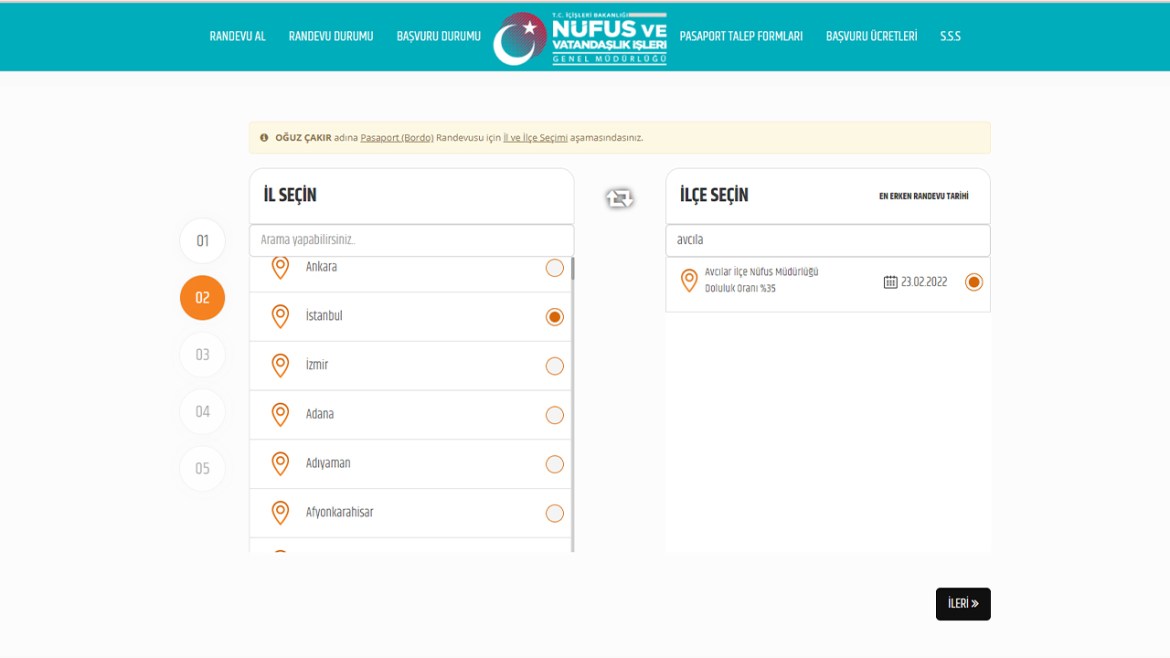The image size is (1170, 658).
Task: Click the location pin icon beside Afyonkarahisar
Action: pos(281,513)
